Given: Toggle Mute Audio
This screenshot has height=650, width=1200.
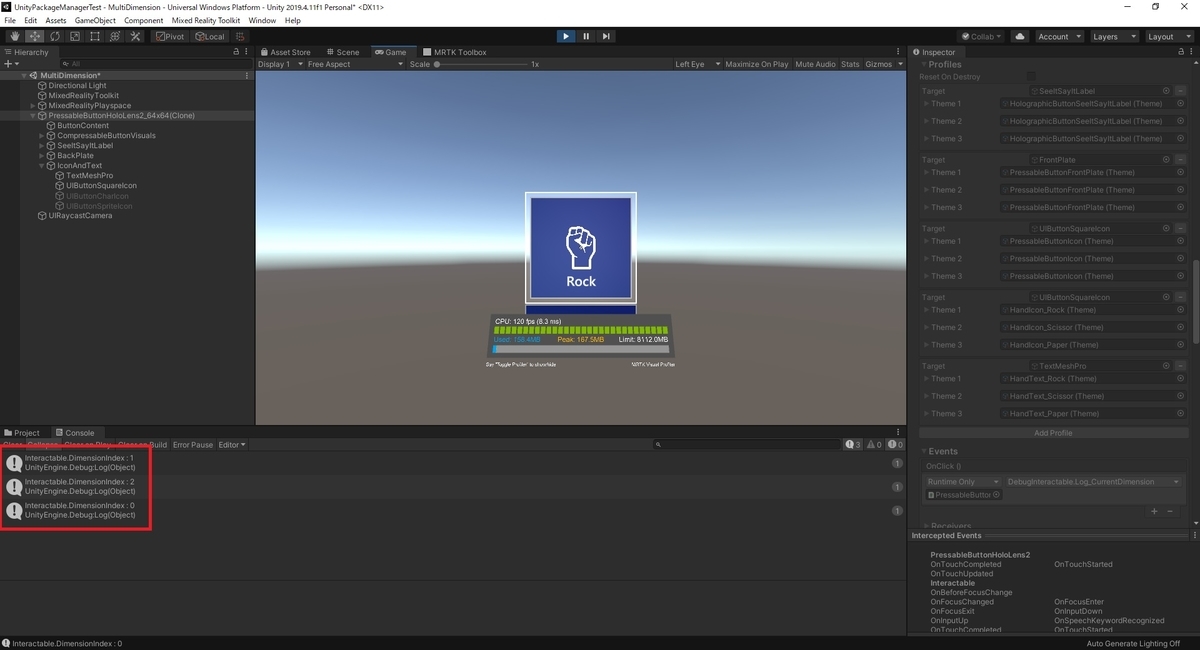Looking at the screenshot, I should point(815,64).
